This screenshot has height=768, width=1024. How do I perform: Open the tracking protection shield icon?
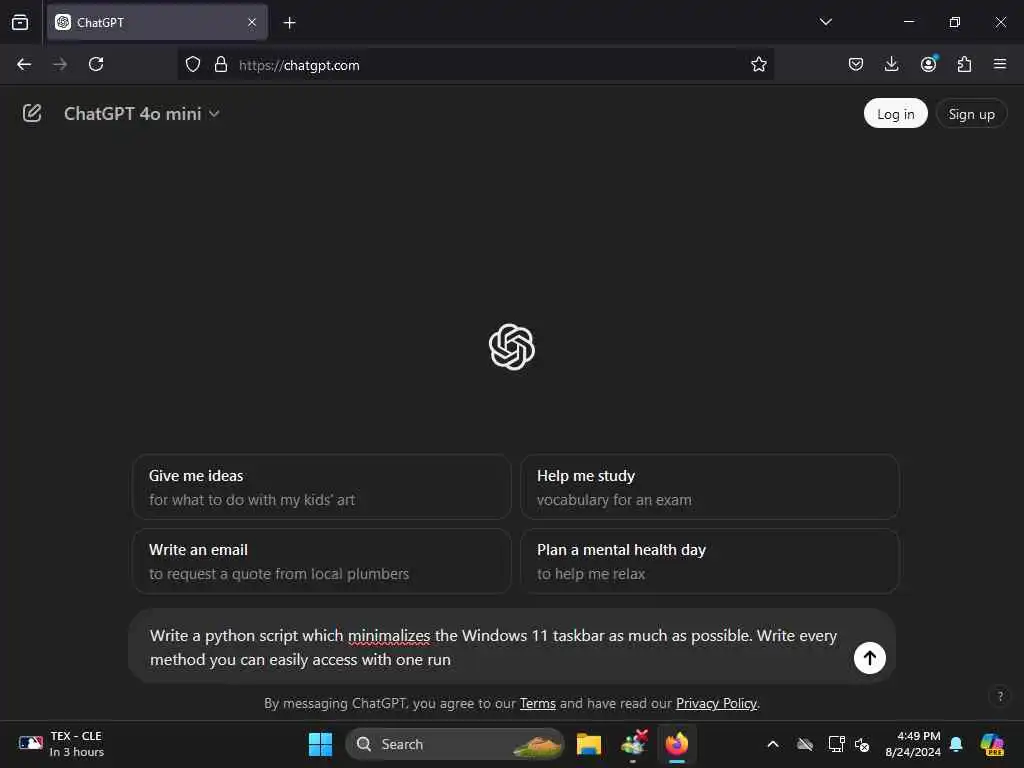[x=193, y=64]
